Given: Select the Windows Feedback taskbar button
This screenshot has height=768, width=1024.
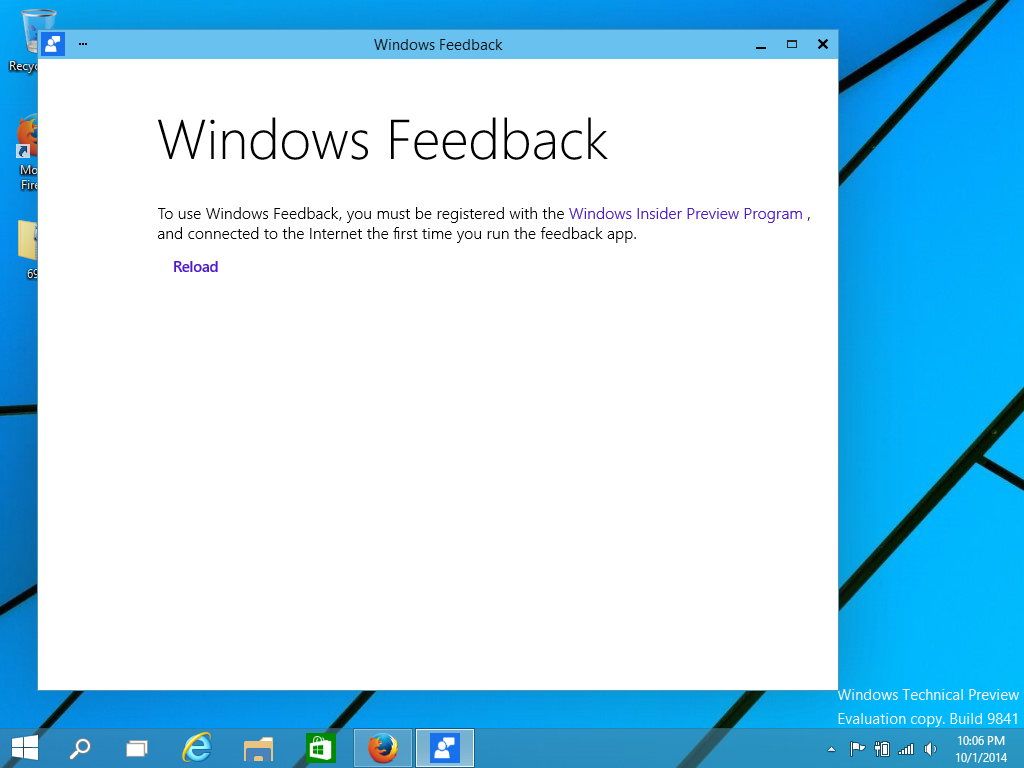Looking at the screenshot, I should (445, 748).
